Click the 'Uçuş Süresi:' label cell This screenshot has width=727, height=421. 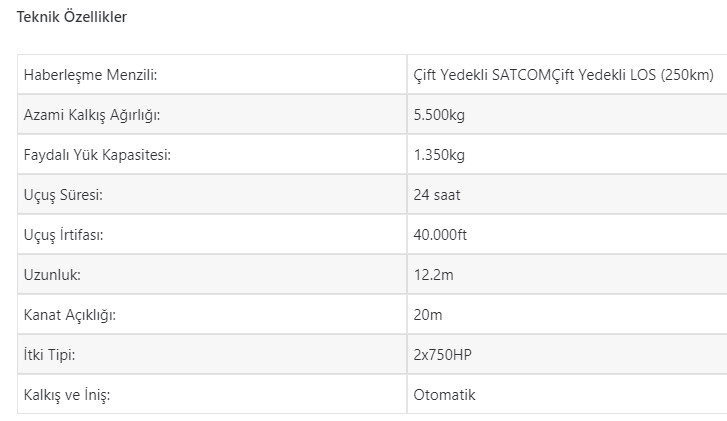63,195
